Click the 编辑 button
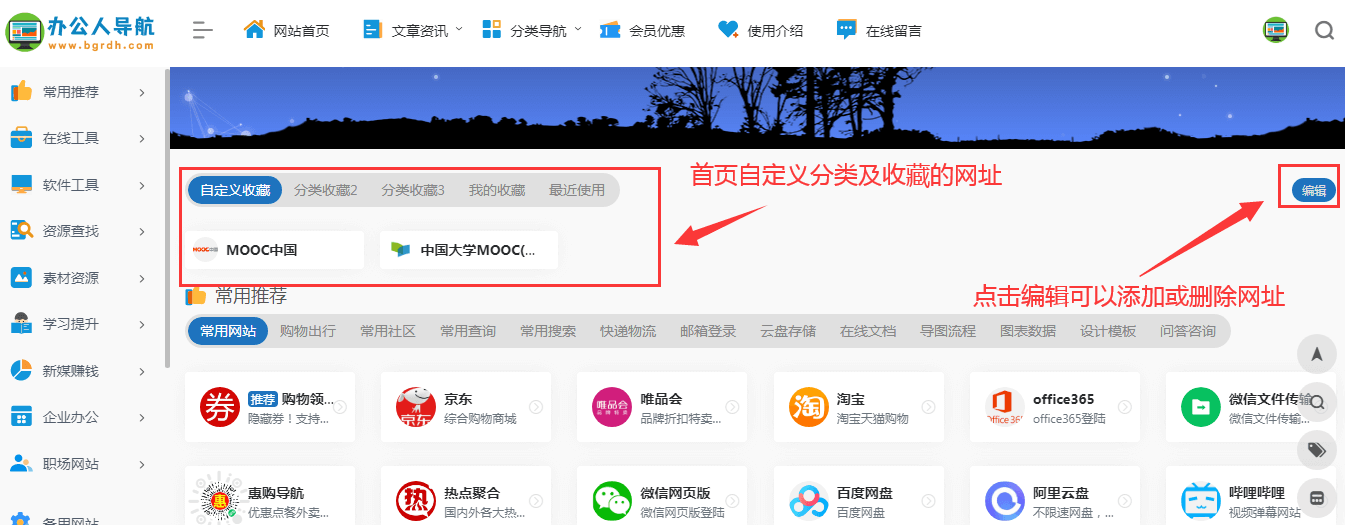1345x525 pixels. coord(1313,191)
